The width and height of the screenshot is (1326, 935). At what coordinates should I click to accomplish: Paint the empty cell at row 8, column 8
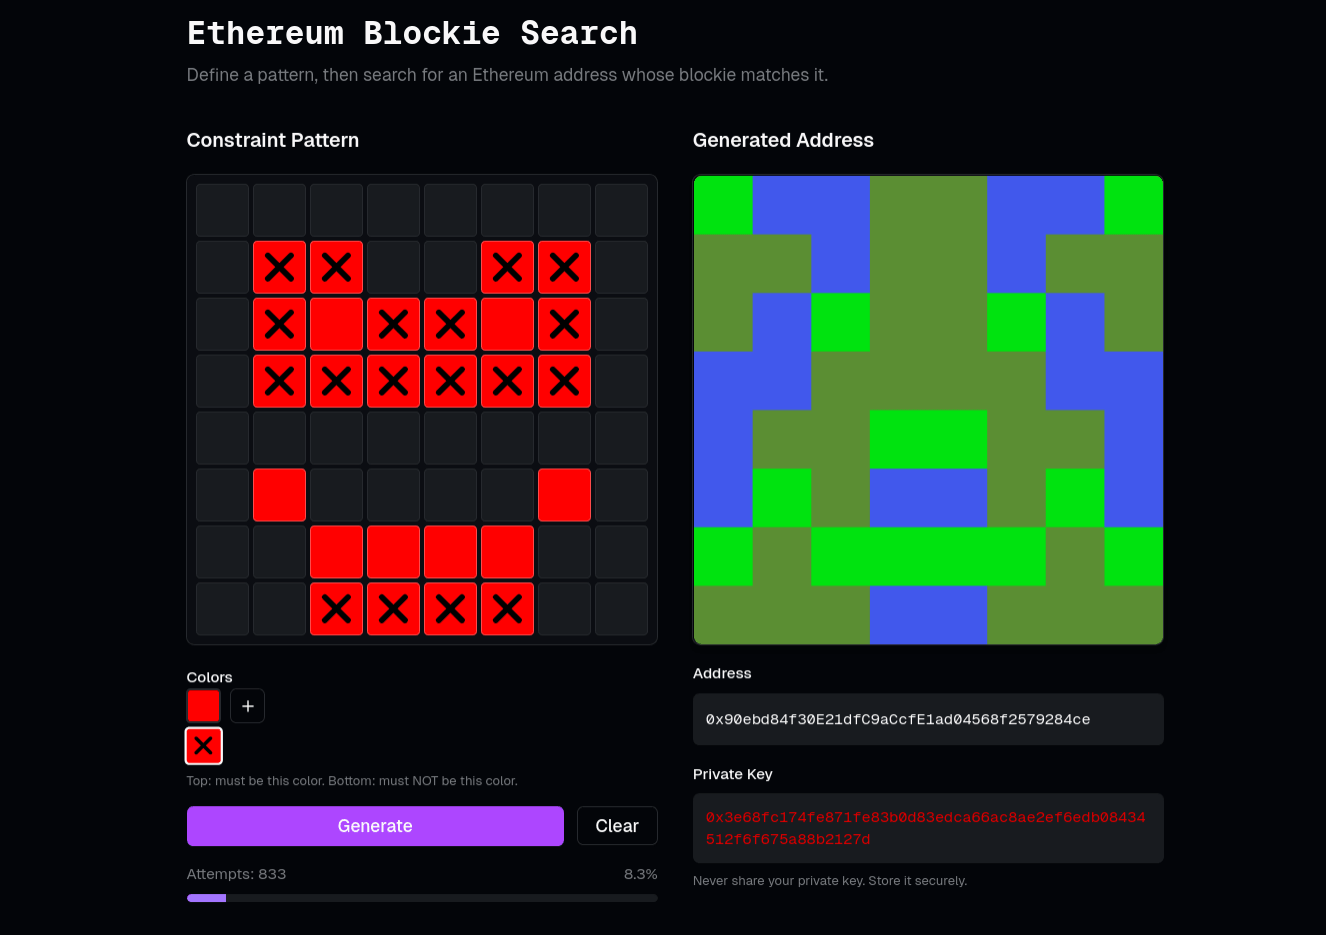pyautogui.click(x=621, y=609)
